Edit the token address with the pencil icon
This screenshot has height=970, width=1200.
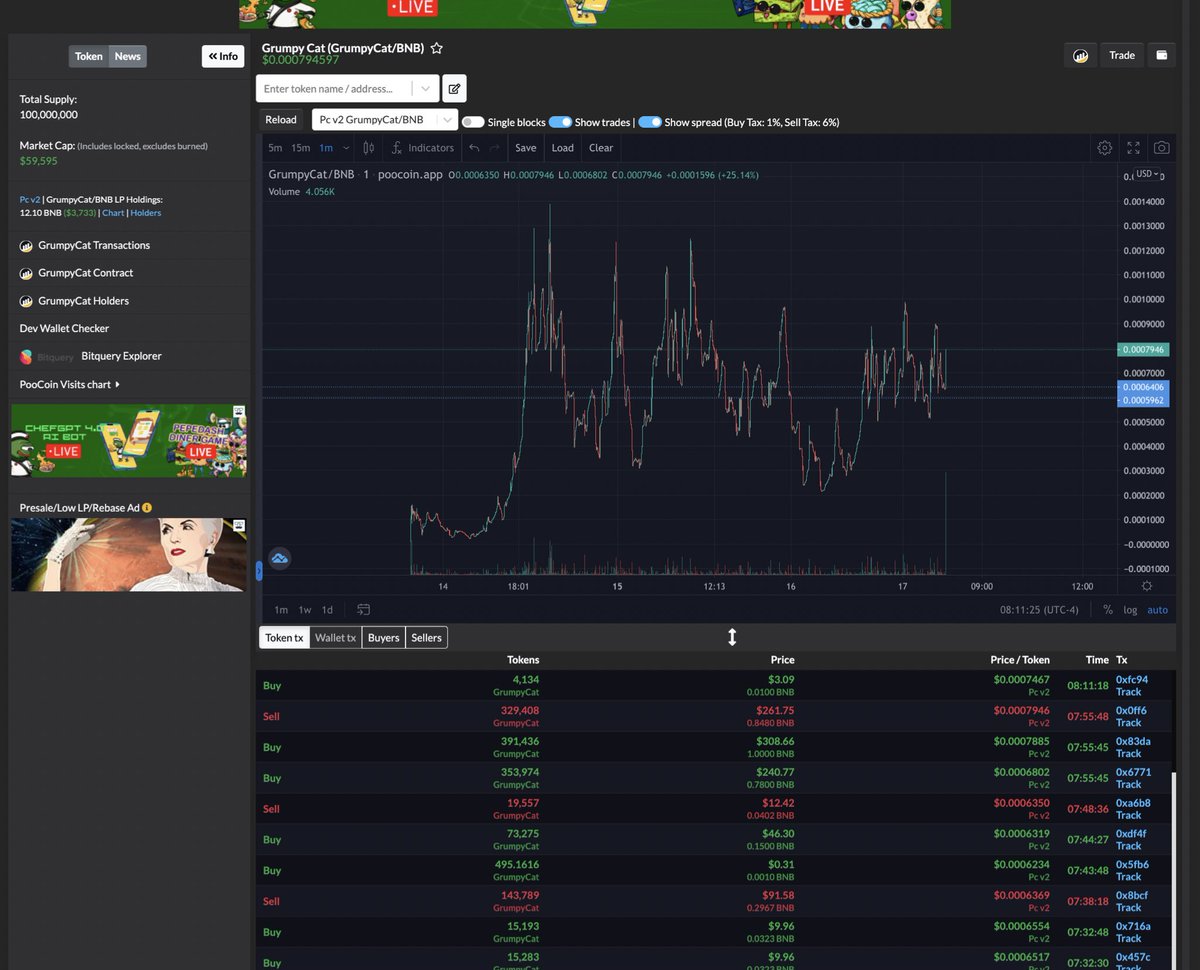point(454,88)
